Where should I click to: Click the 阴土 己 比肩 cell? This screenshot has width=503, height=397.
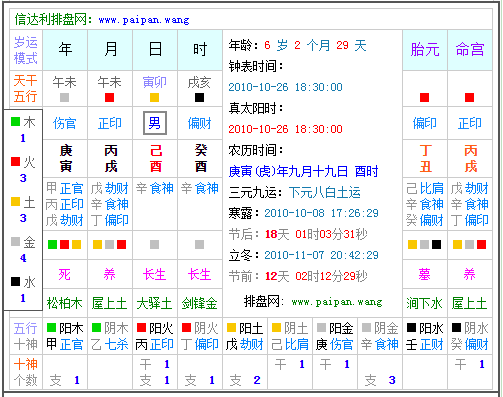coord(290,336)
